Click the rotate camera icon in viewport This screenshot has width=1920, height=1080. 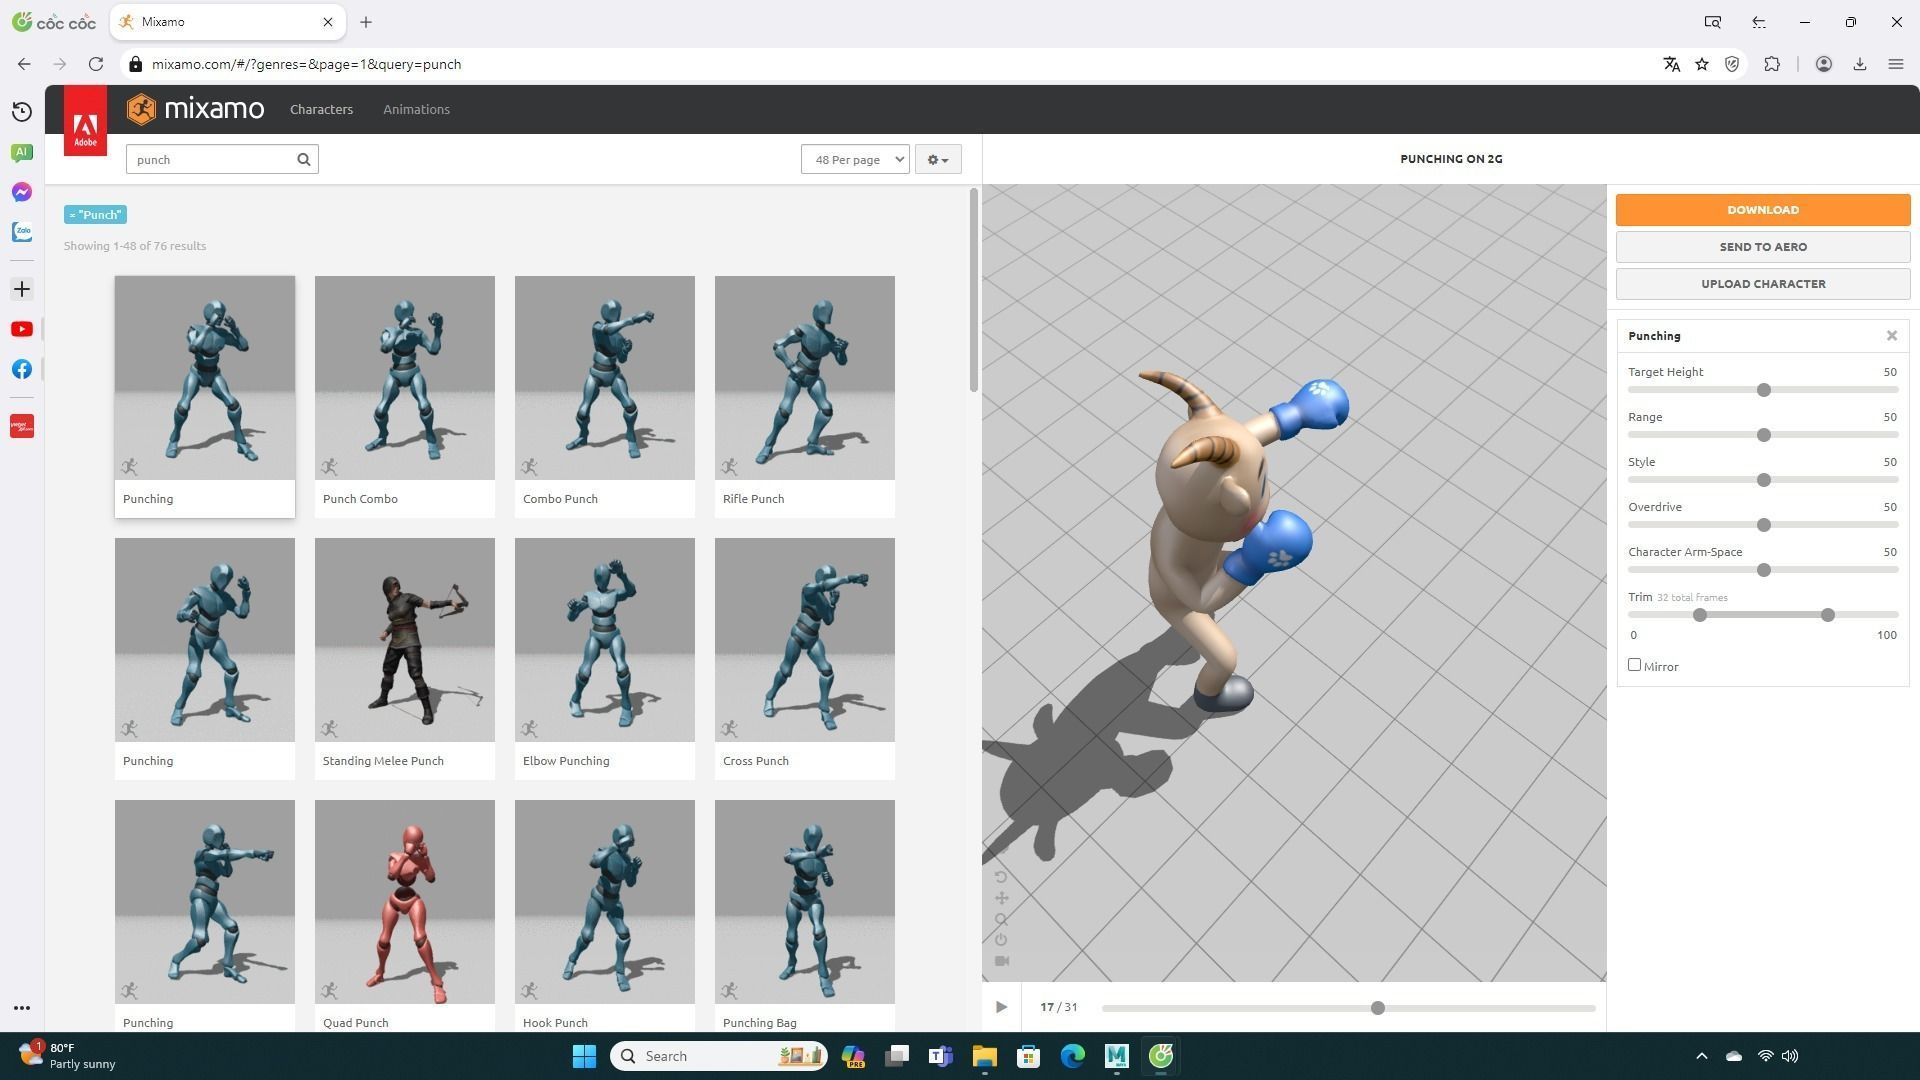coord(1001,877)
